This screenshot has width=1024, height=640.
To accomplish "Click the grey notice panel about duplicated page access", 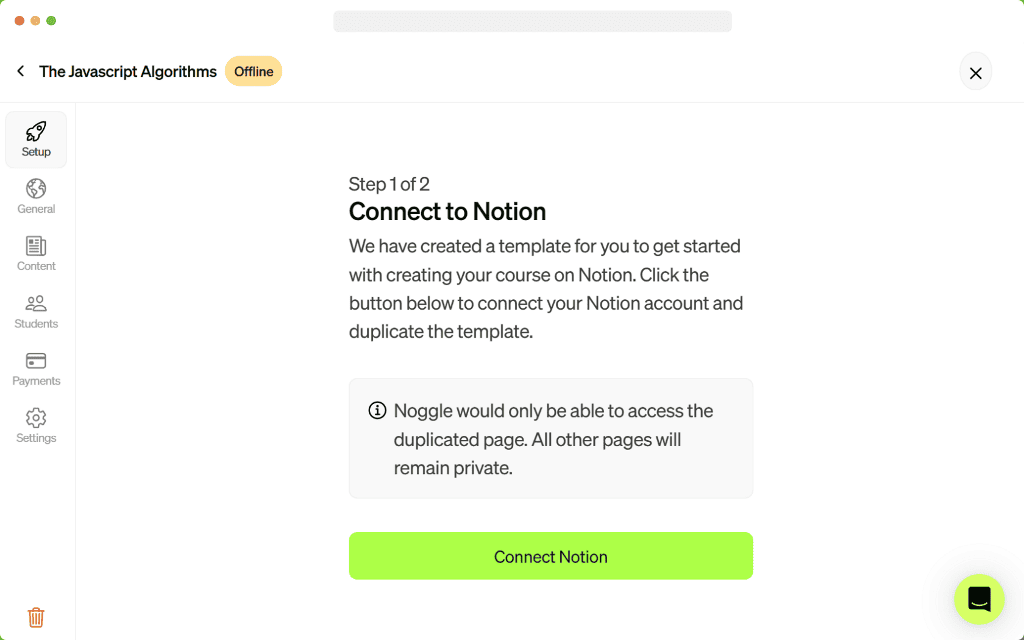I will coord(550,438).
